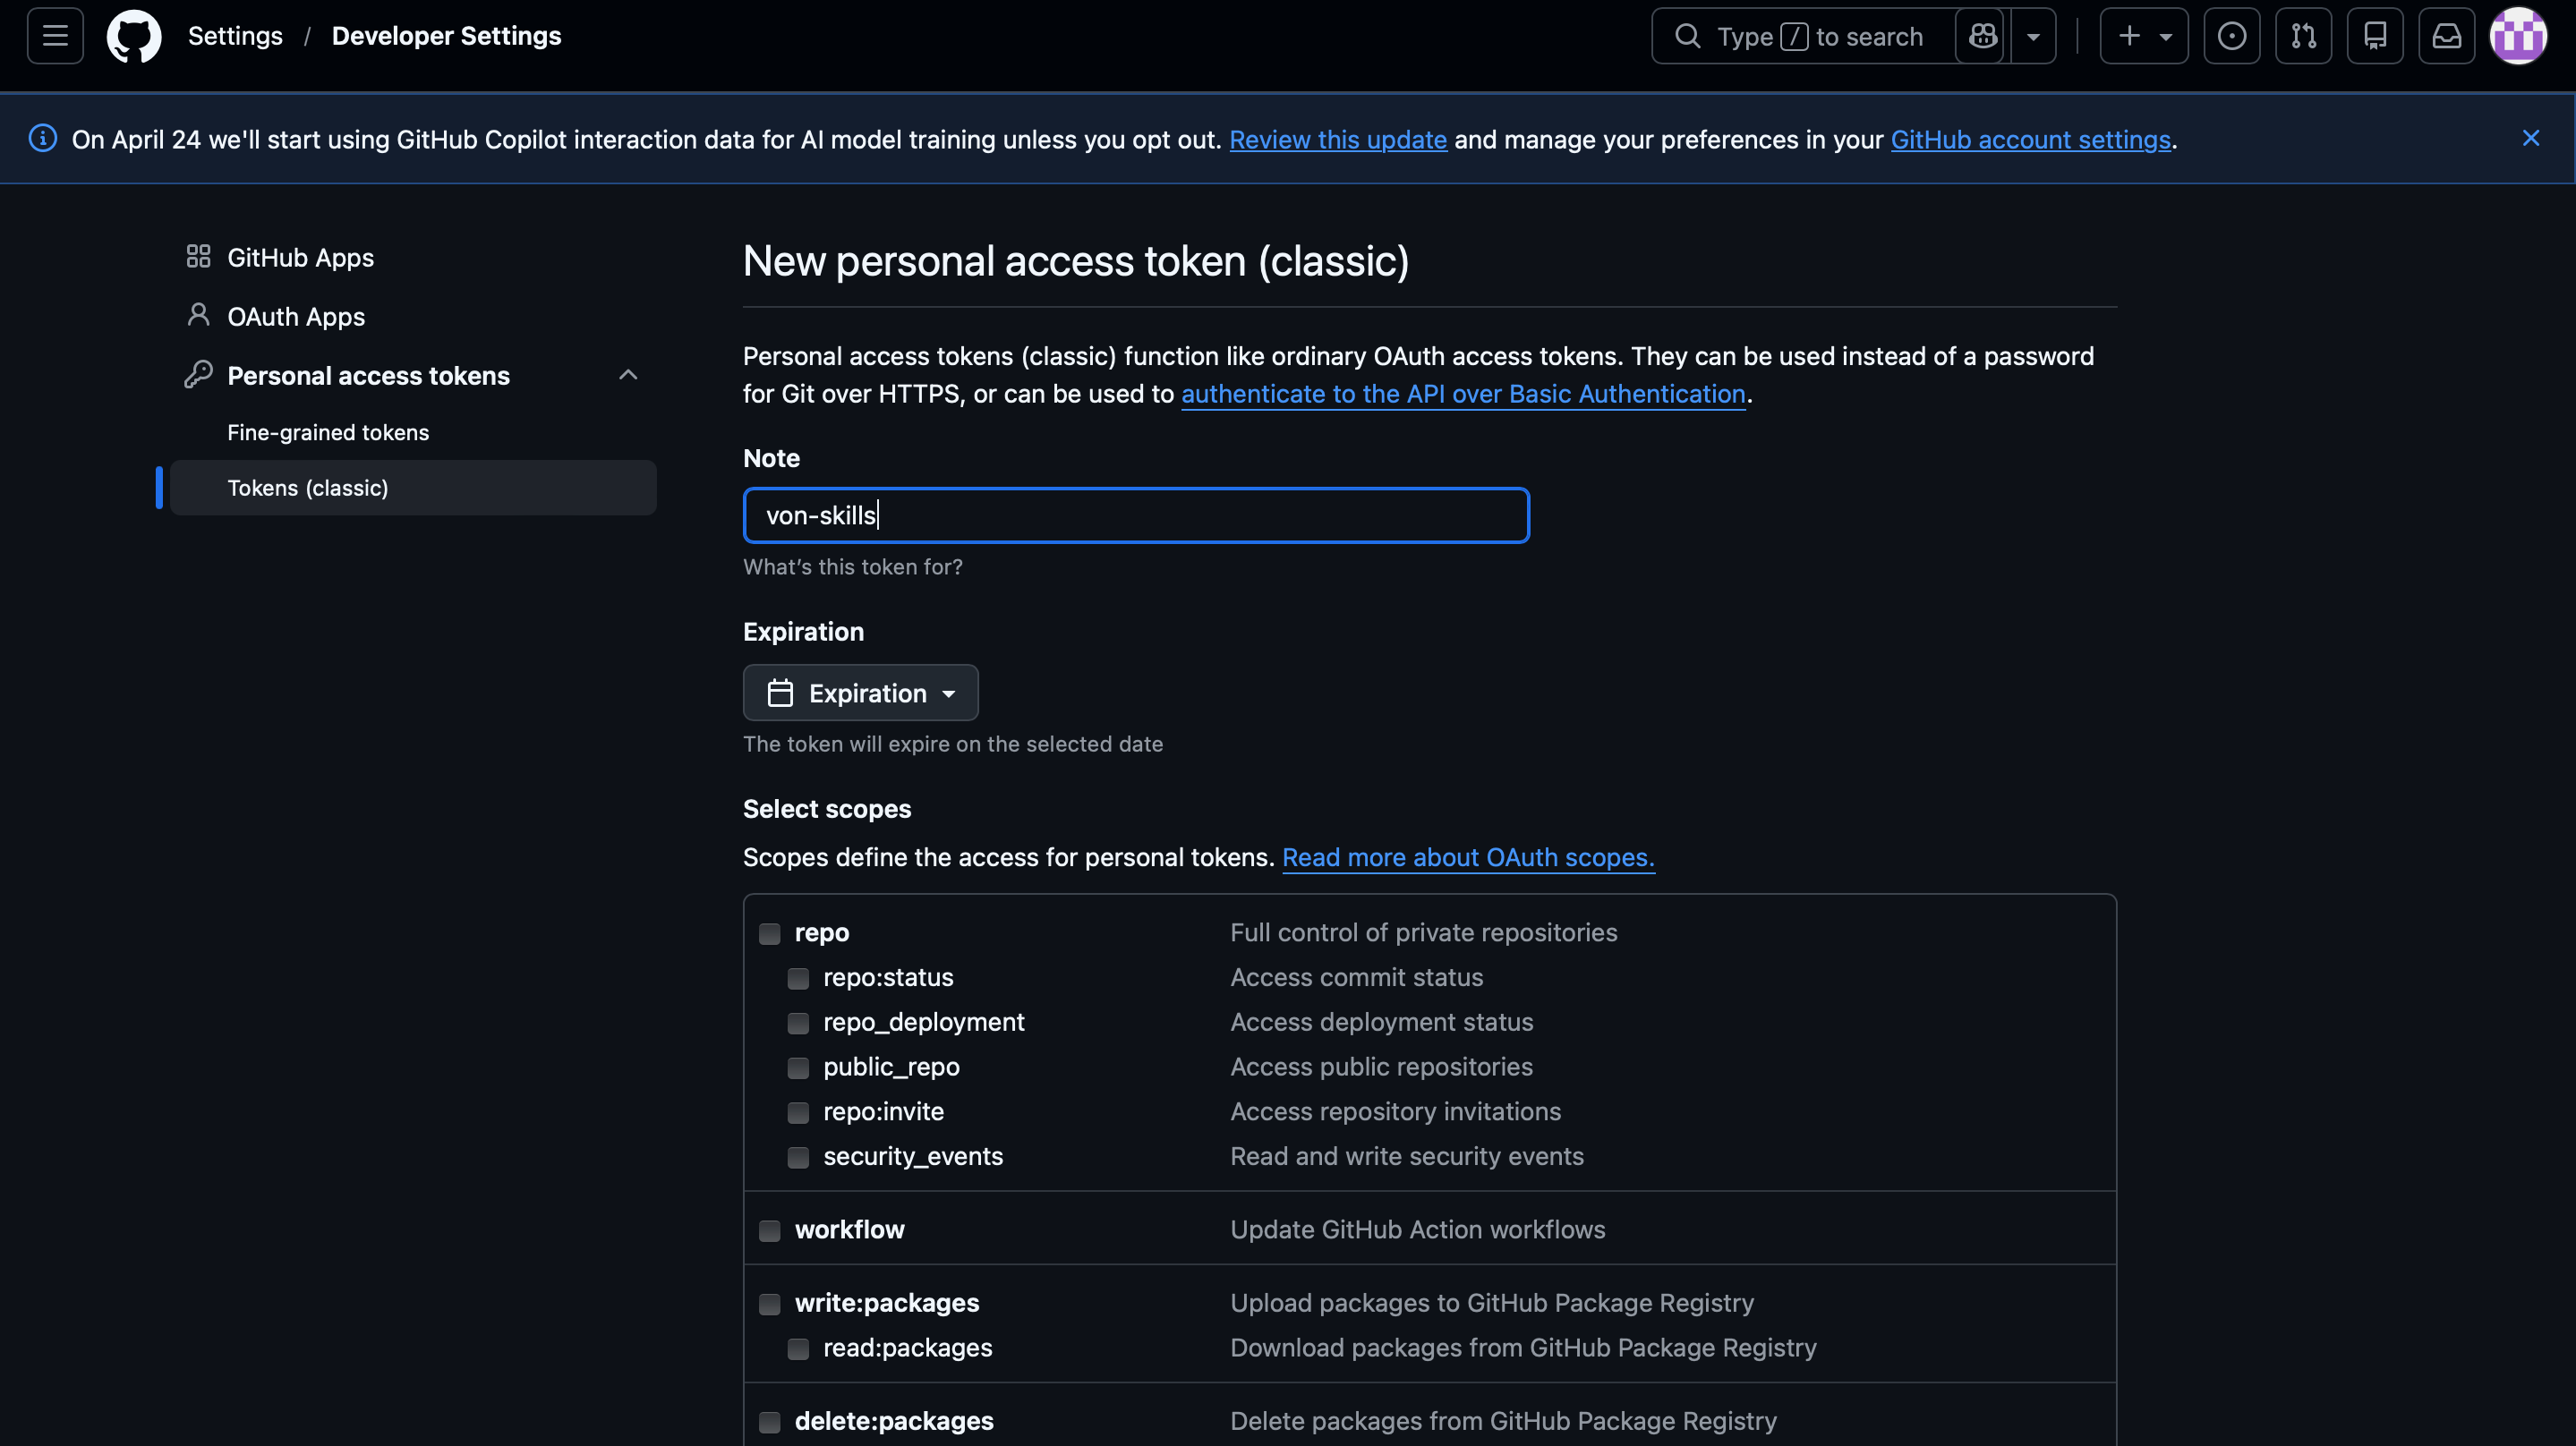Dismiss the Copilot data notice banner

[x=2530, y=138]
